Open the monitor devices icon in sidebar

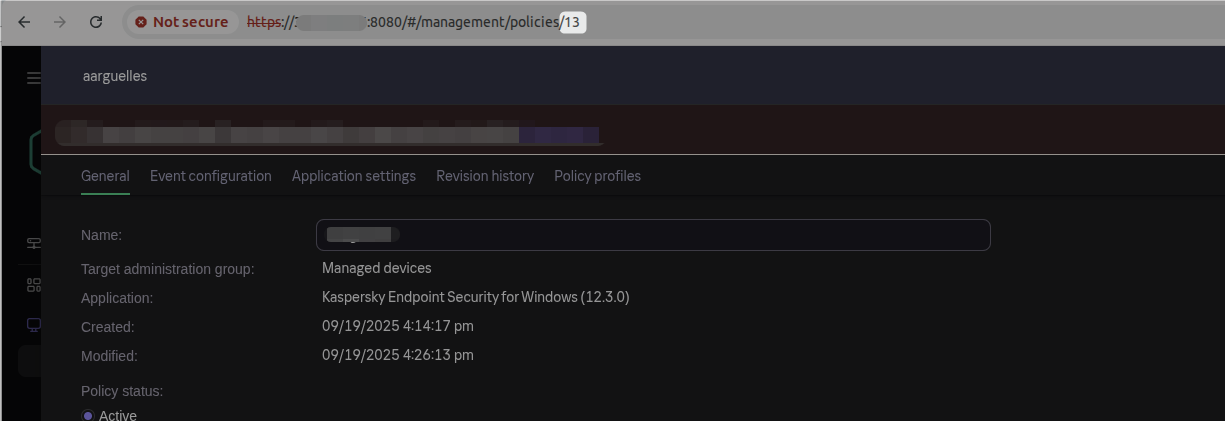[33, 324]
